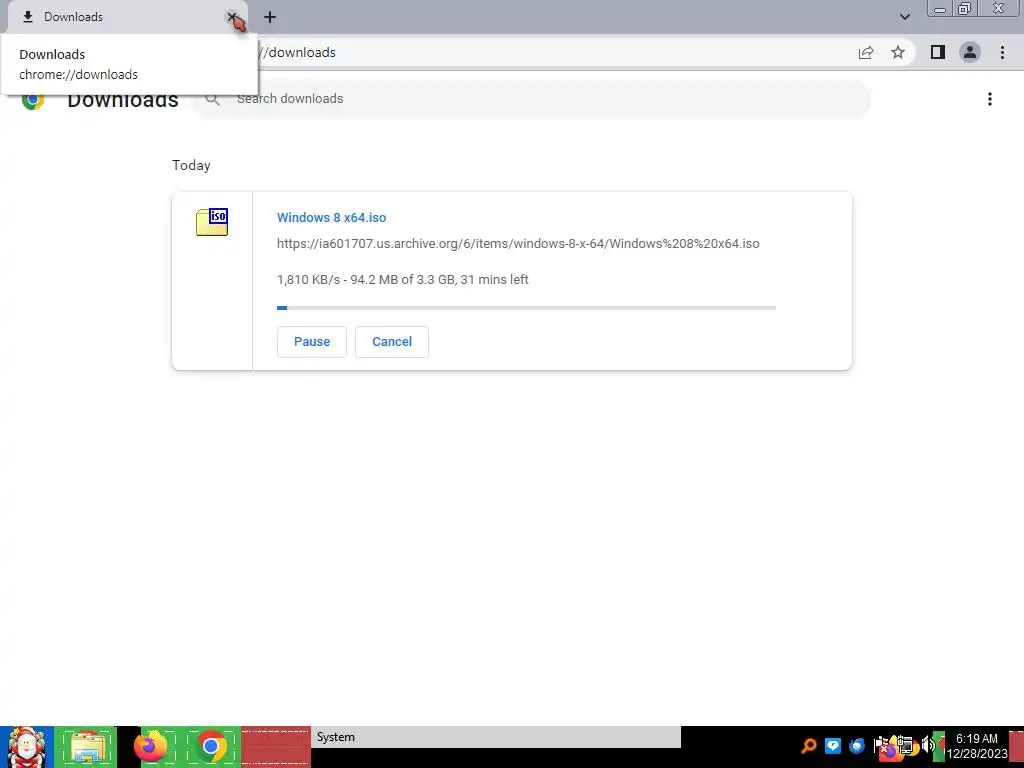
Task: Open the Chrome profile avatar
Action: [970, 52]
